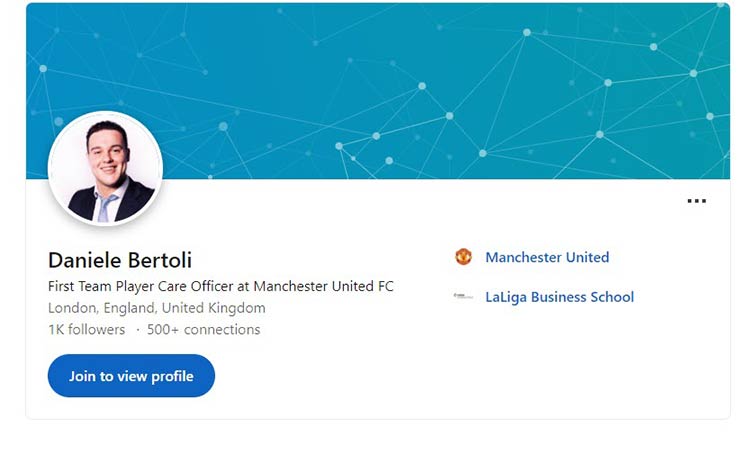Click the Join to view profile button
The image size is (740, 464).
click(x=131, y=376)
